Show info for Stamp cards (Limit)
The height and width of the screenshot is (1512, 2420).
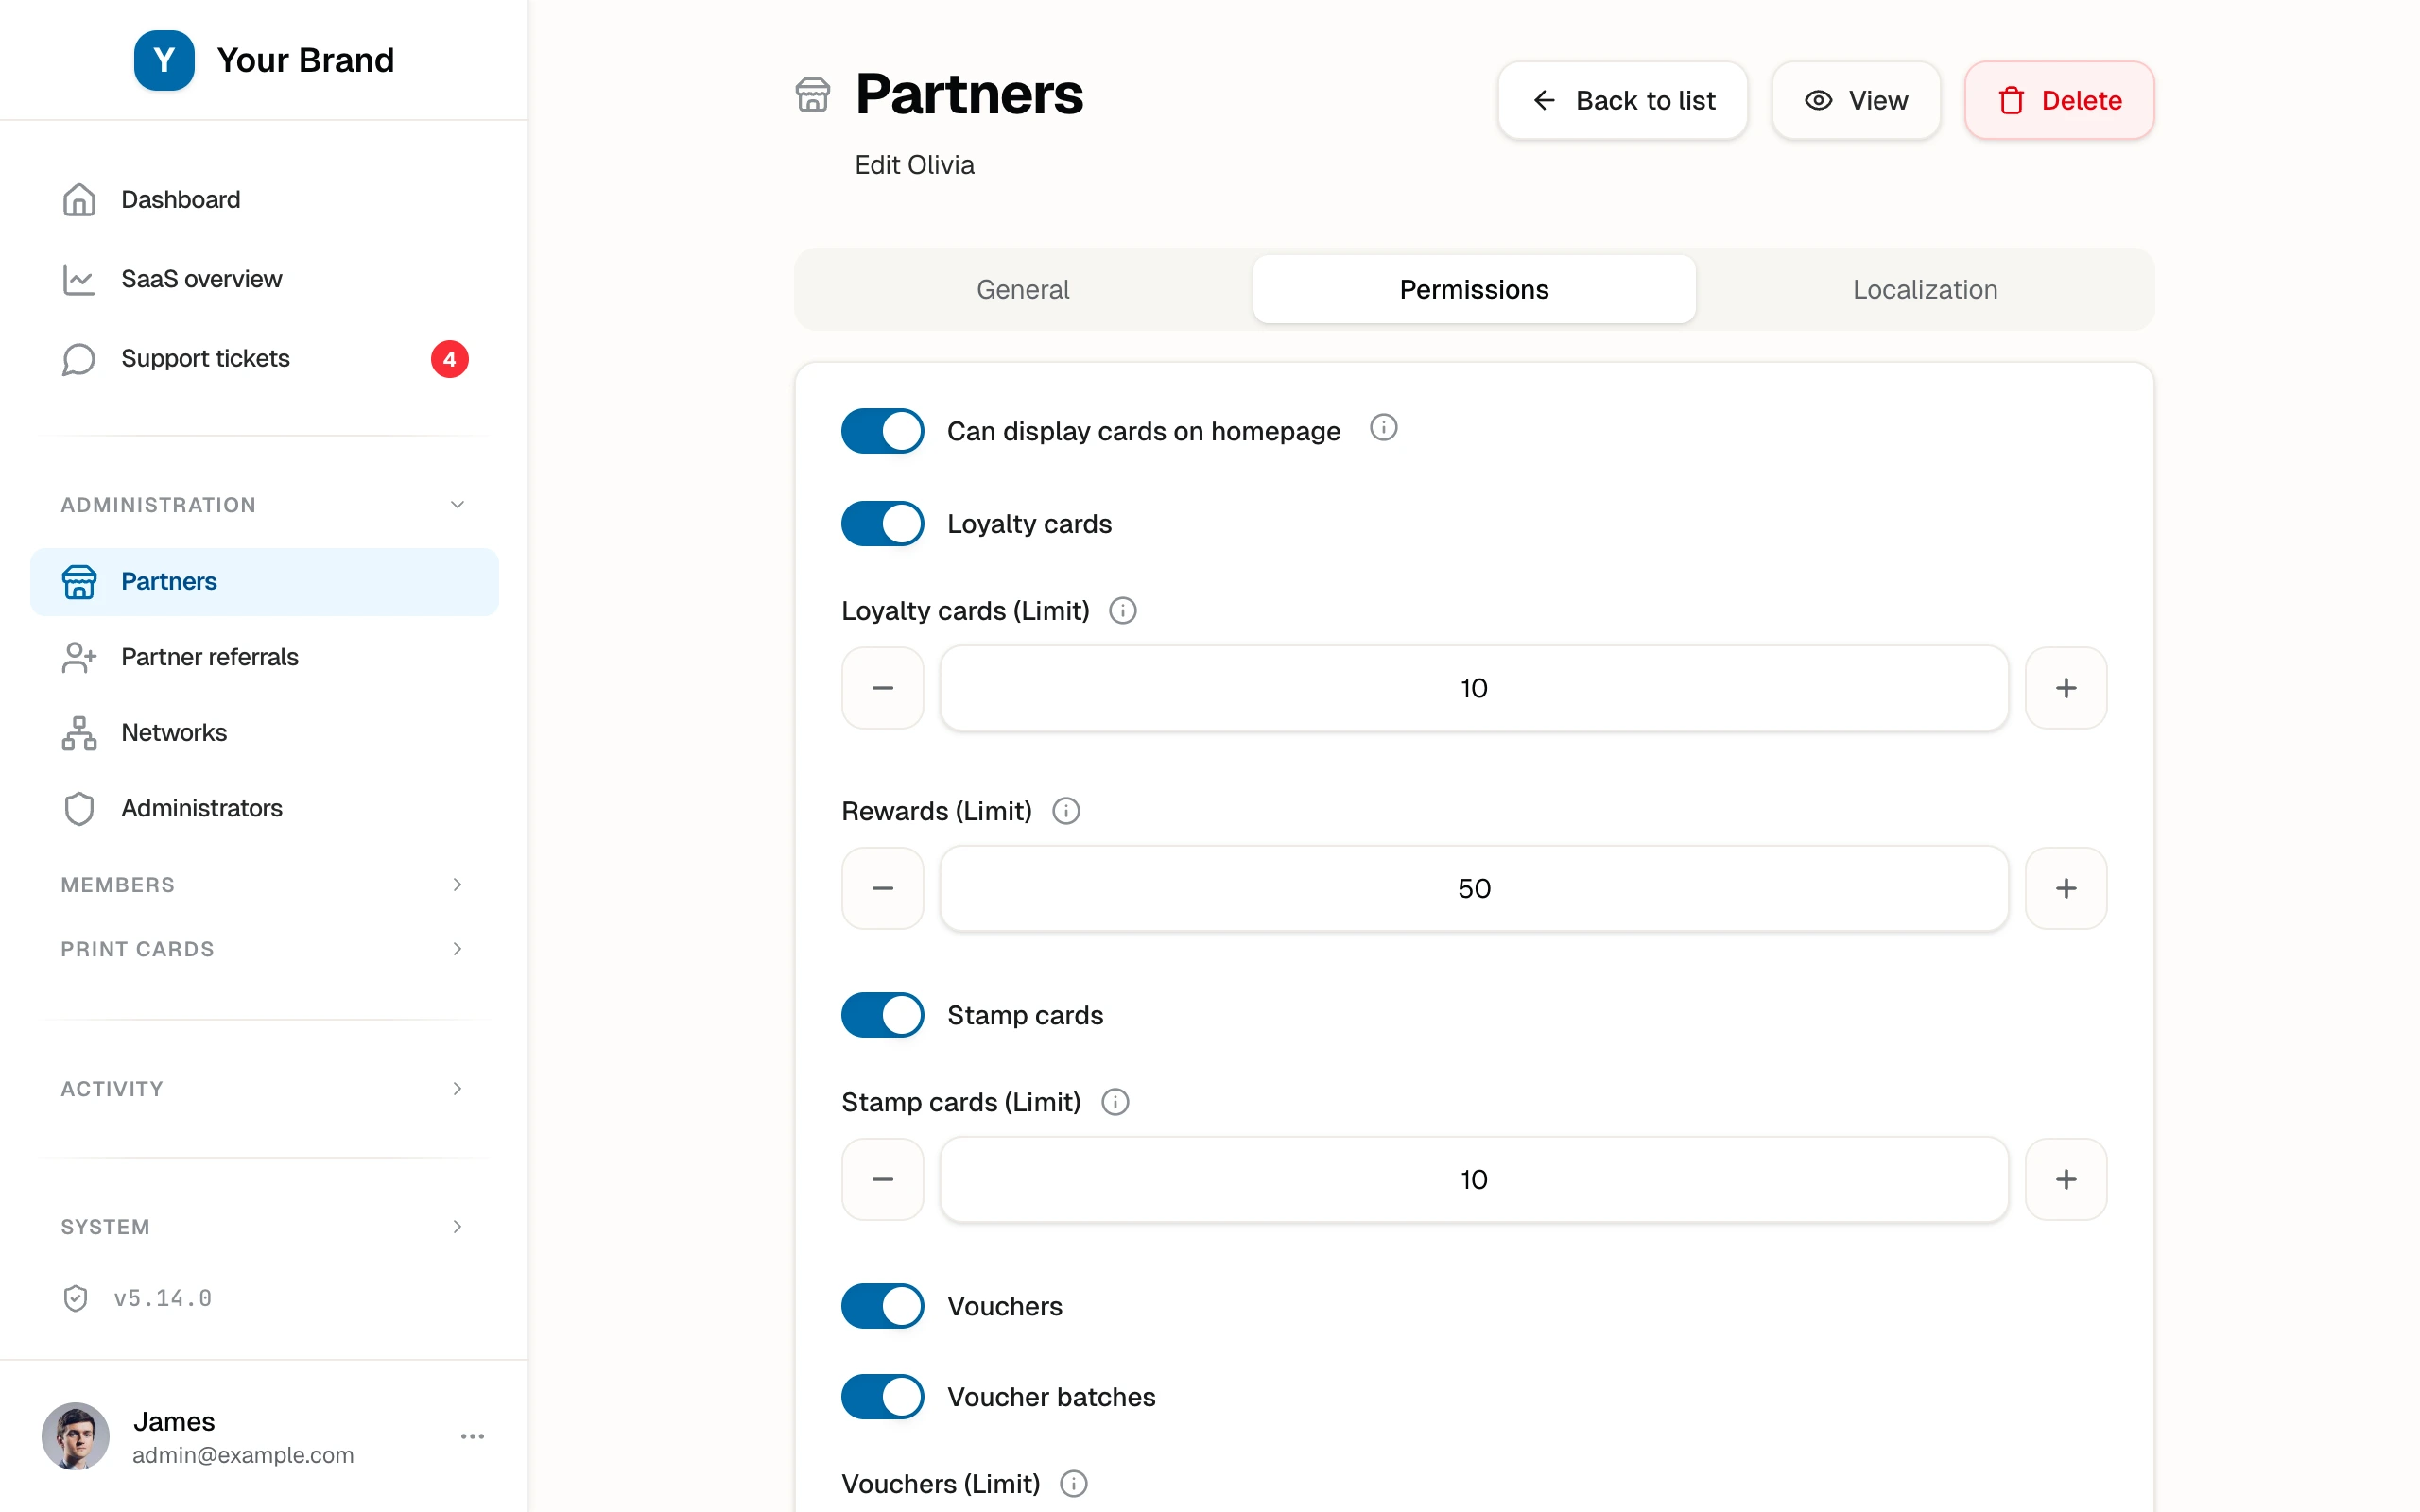tap(1115, 1102)
